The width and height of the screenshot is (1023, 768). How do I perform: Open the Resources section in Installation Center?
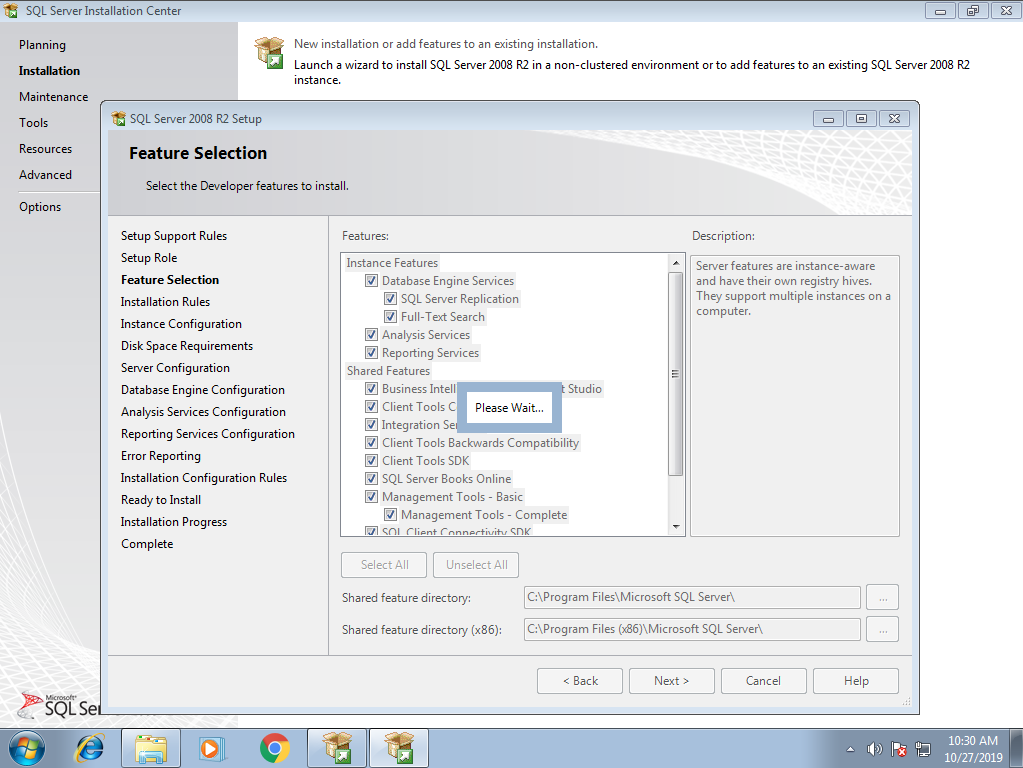point(46,149)
